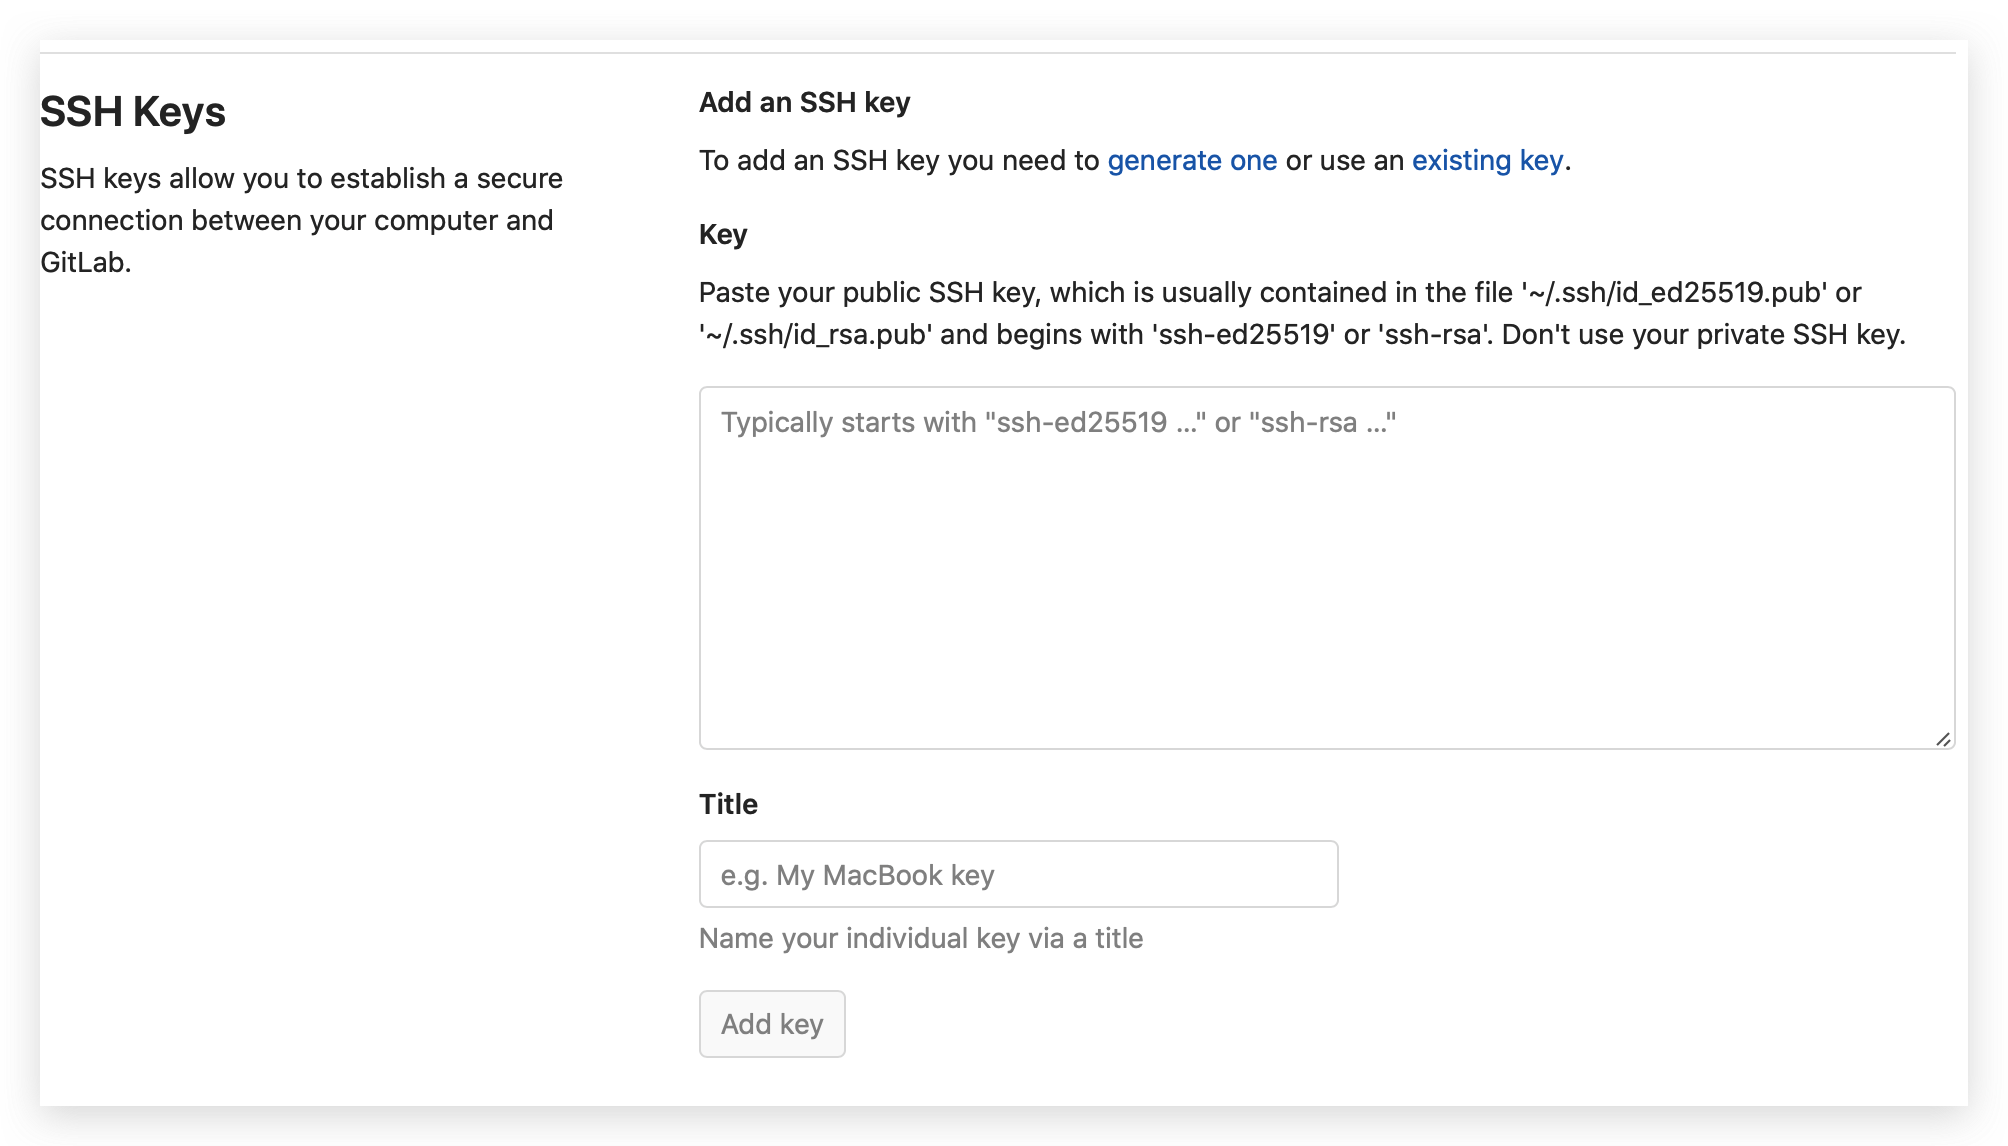2008x1146 pixels.
Task: Click the '~/.ssh/id_rsa.pub' file path text
Action: (816, 334)
